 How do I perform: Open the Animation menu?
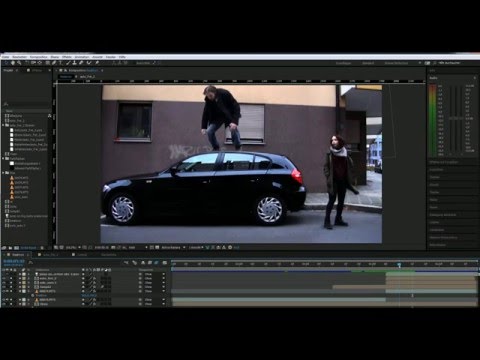tap(82, 57)
